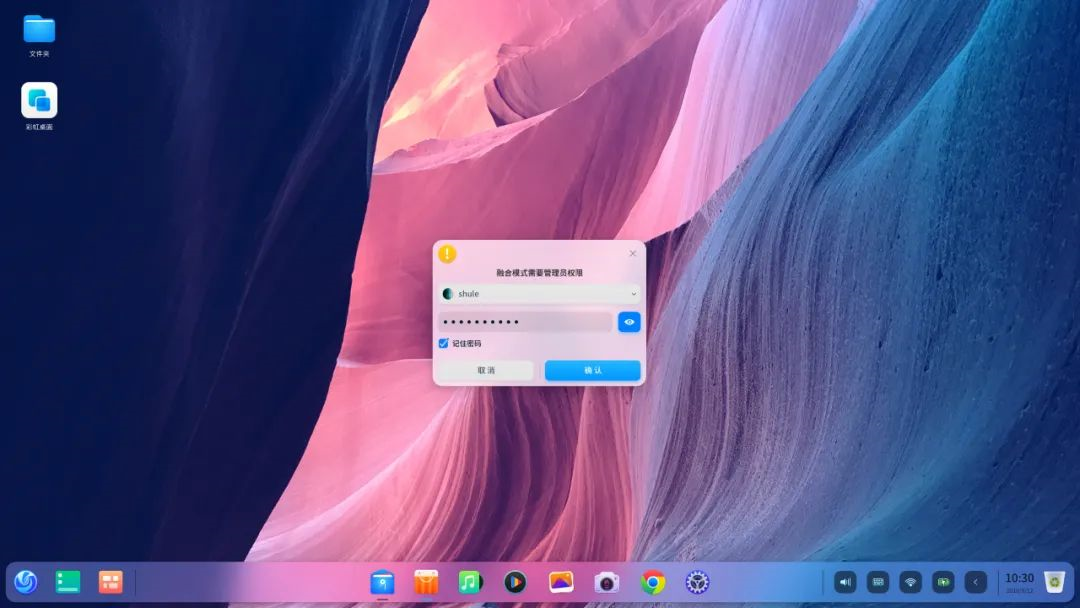Toggle password visibility with eye button
The image size is (1080, 608).
coord(629,322)
